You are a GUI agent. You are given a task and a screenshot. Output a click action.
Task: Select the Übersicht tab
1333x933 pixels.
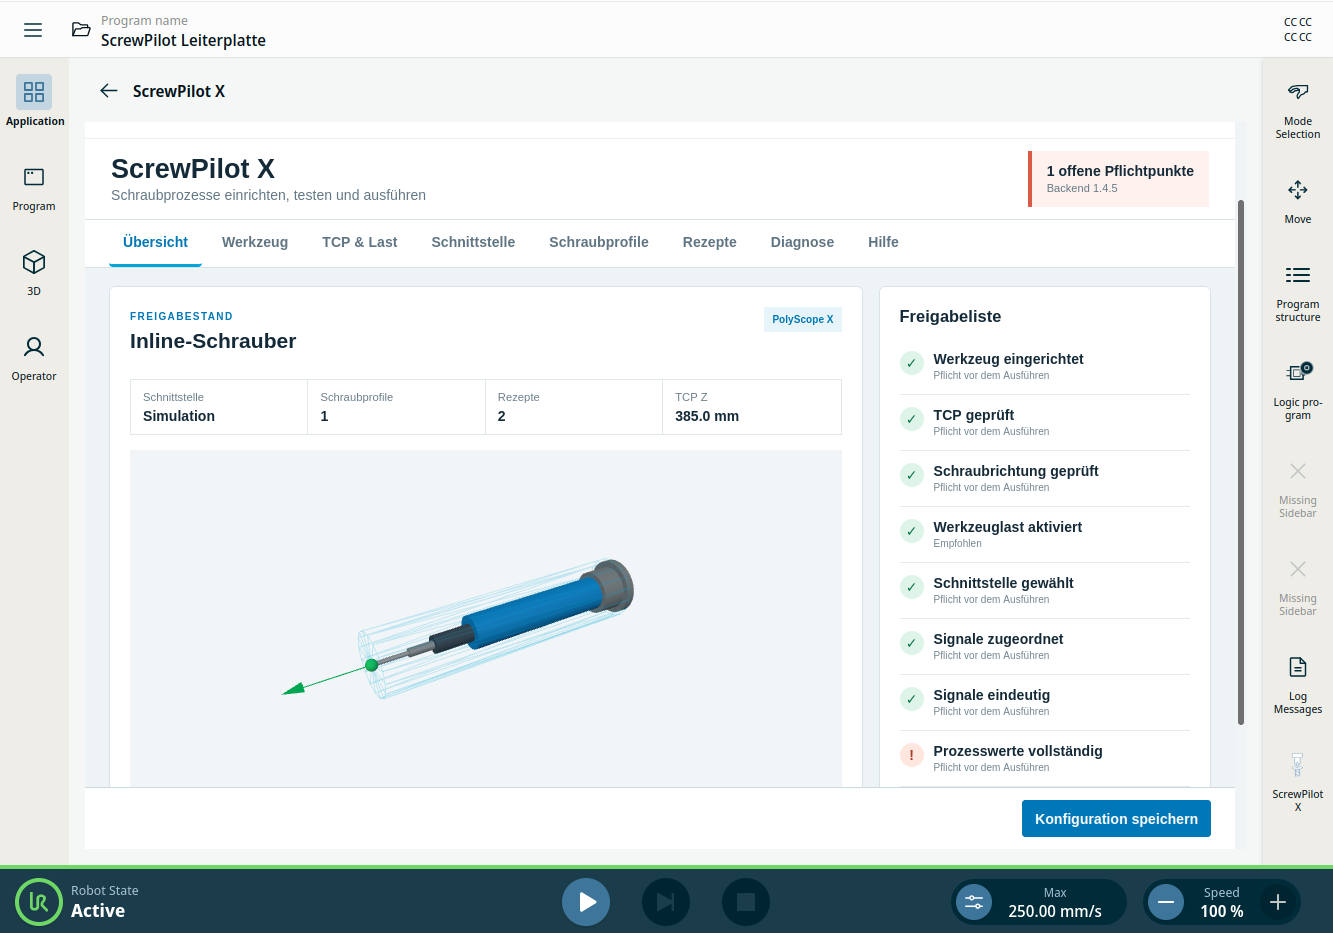155,242
